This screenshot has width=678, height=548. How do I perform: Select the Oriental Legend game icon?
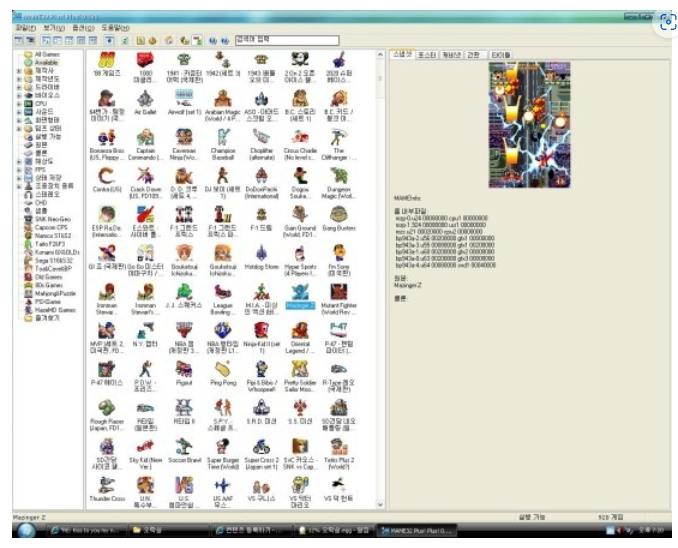coord(300,338)
